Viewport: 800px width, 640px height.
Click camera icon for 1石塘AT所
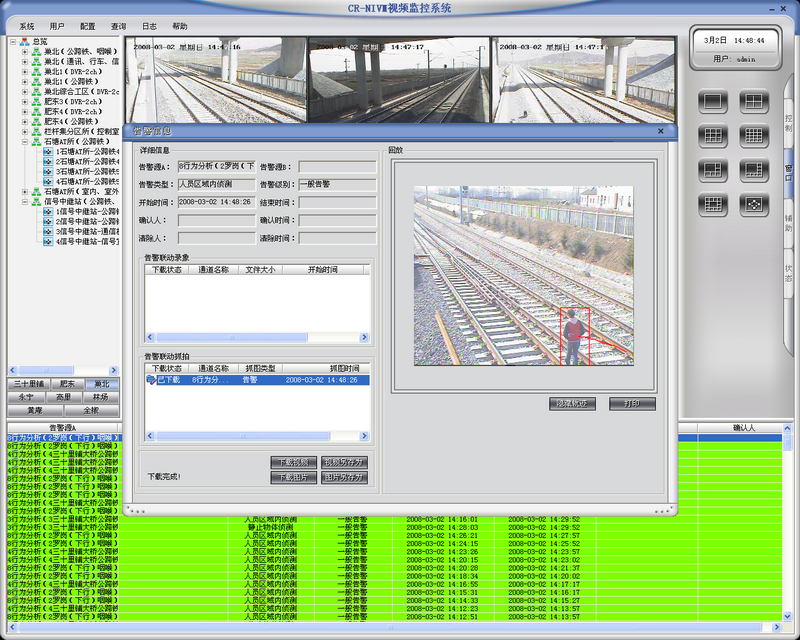[48, 152]
